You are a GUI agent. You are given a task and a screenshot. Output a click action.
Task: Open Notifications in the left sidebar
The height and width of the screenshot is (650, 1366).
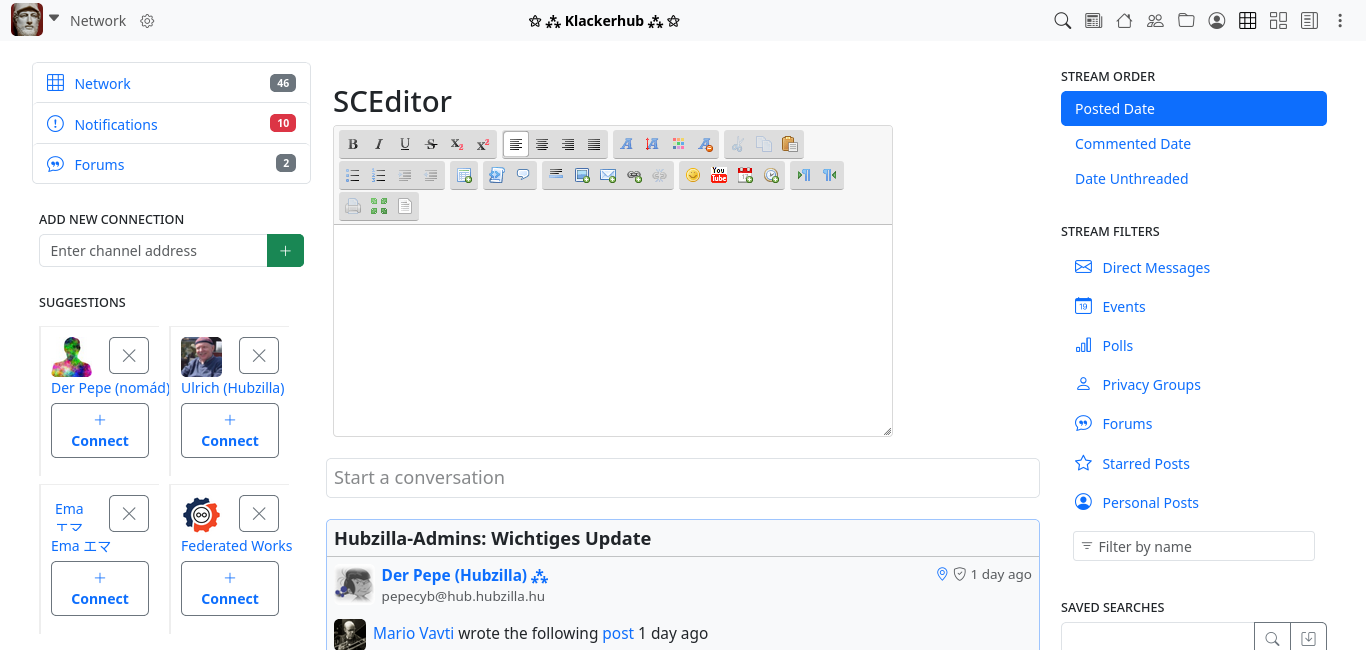116,125
